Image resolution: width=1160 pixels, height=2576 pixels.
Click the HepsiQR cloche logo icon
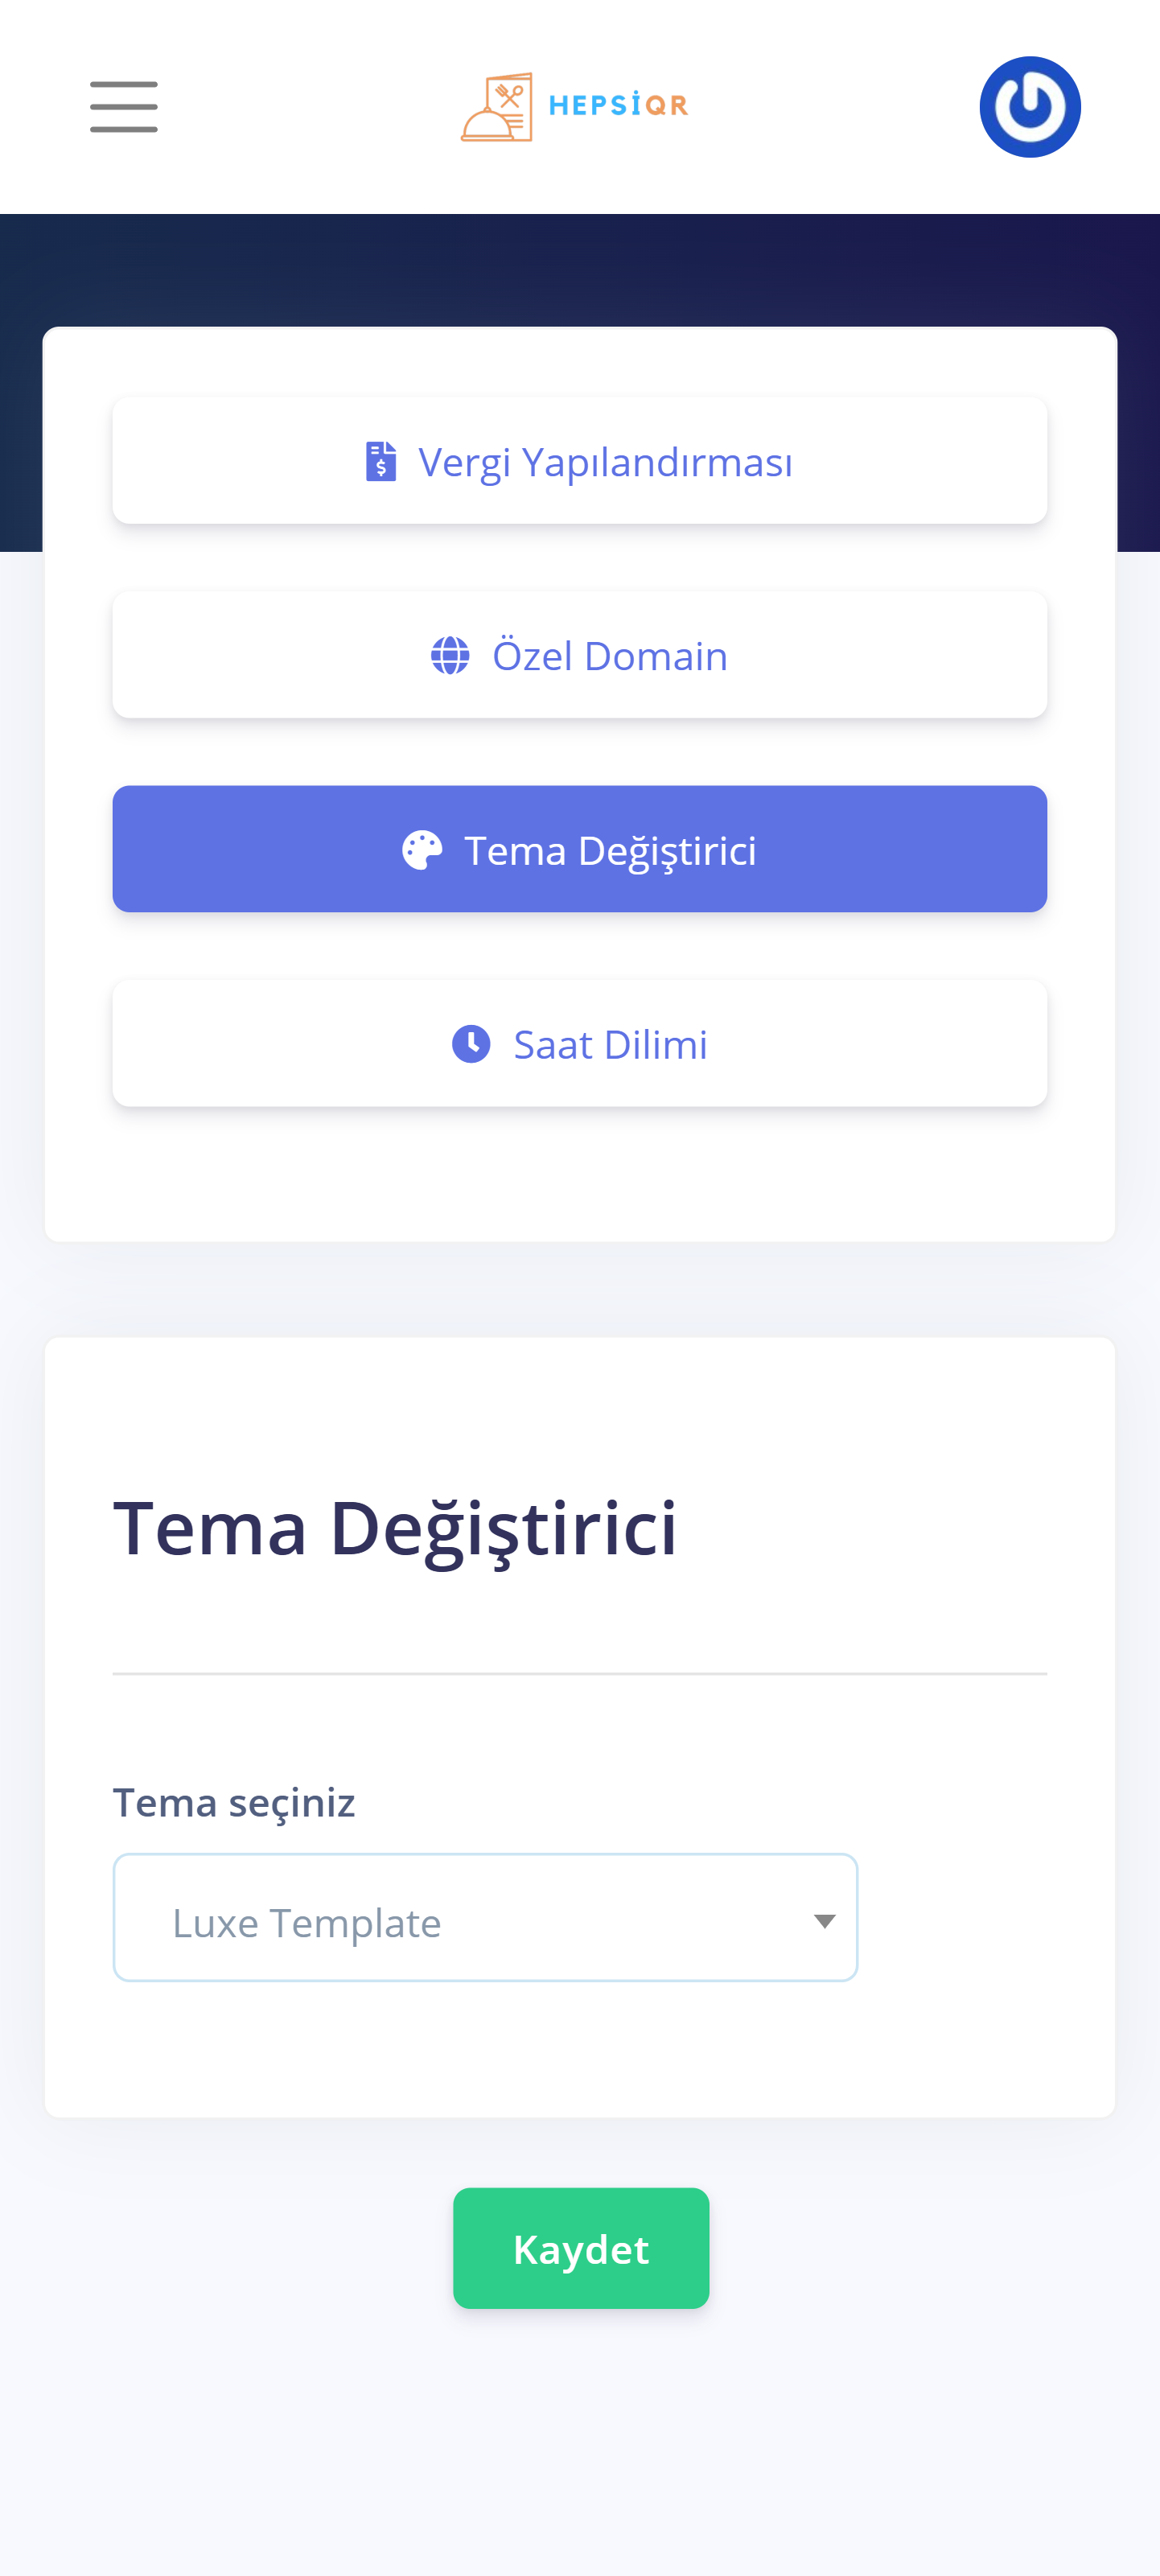pos(496,107)
